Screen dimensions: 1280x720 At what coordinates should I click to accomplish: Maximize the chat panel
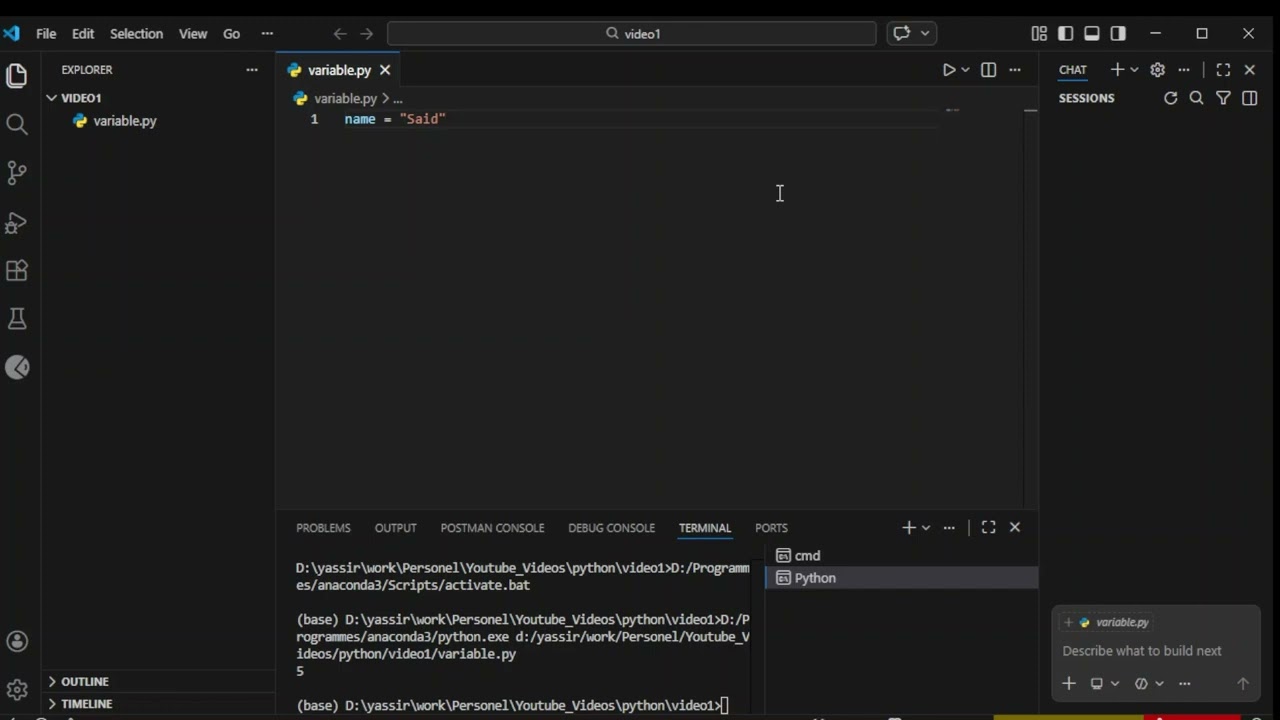pos(1223,69)
